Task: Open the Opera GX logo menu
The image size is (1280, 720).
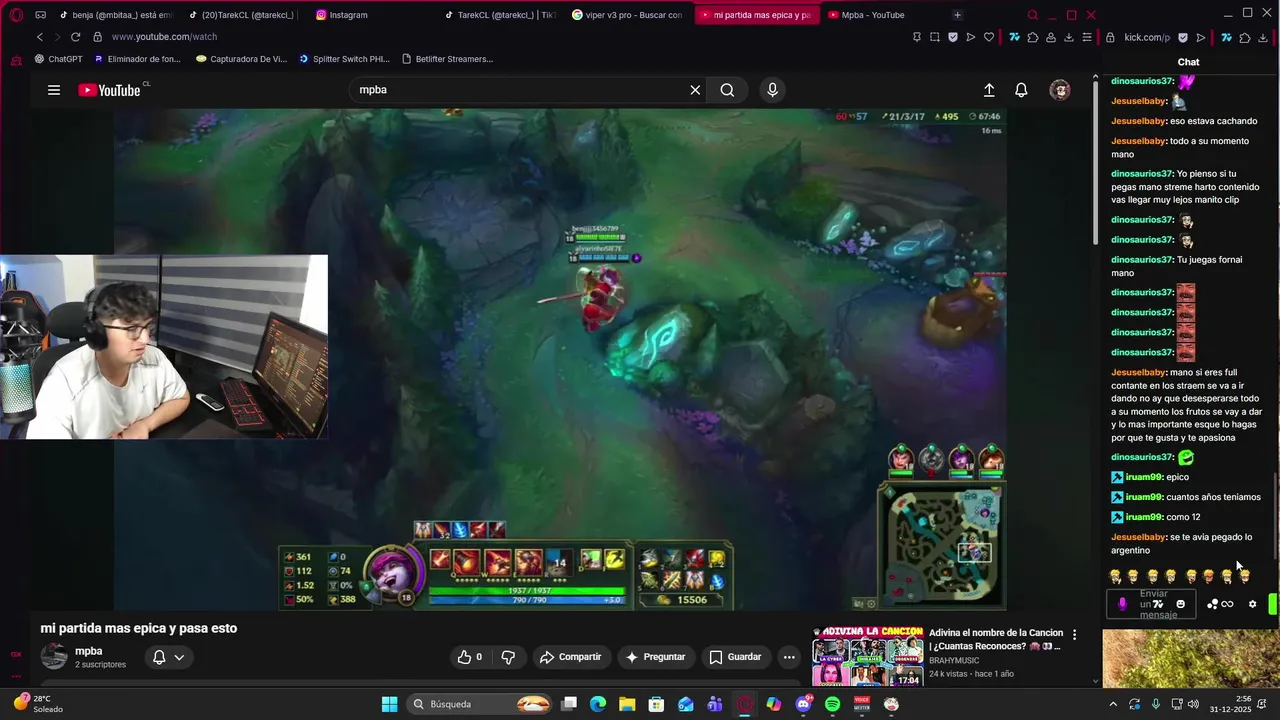Action: click(16, 15)
